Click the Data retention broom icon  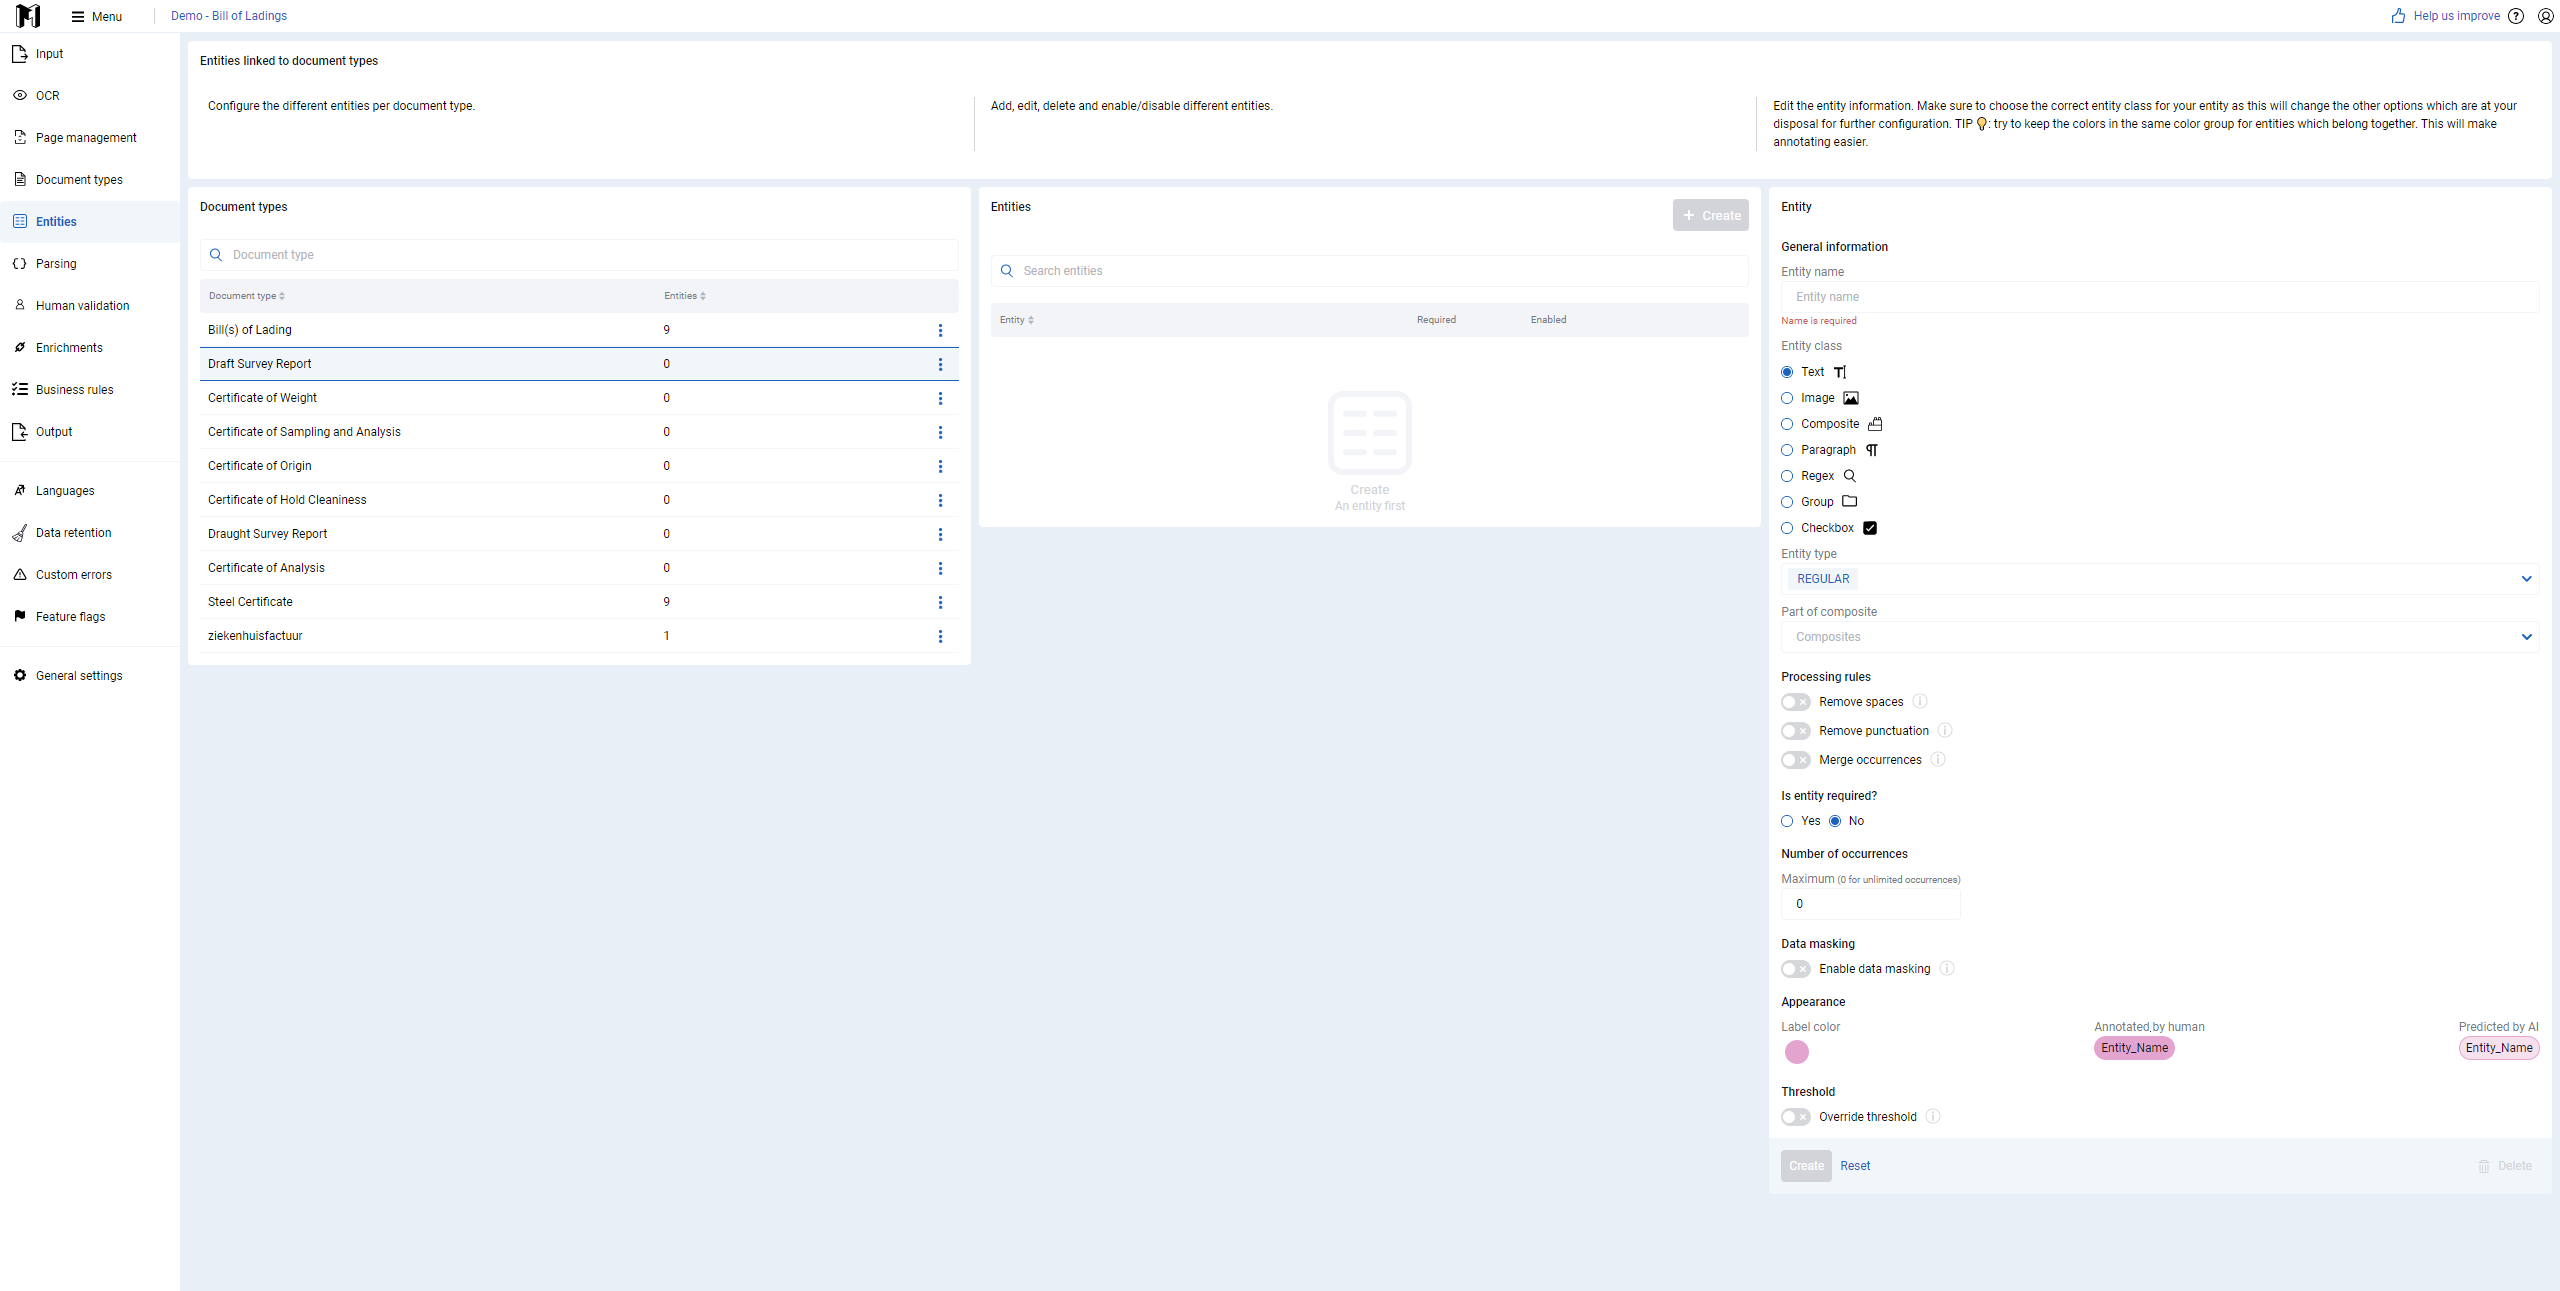[20, 533]
